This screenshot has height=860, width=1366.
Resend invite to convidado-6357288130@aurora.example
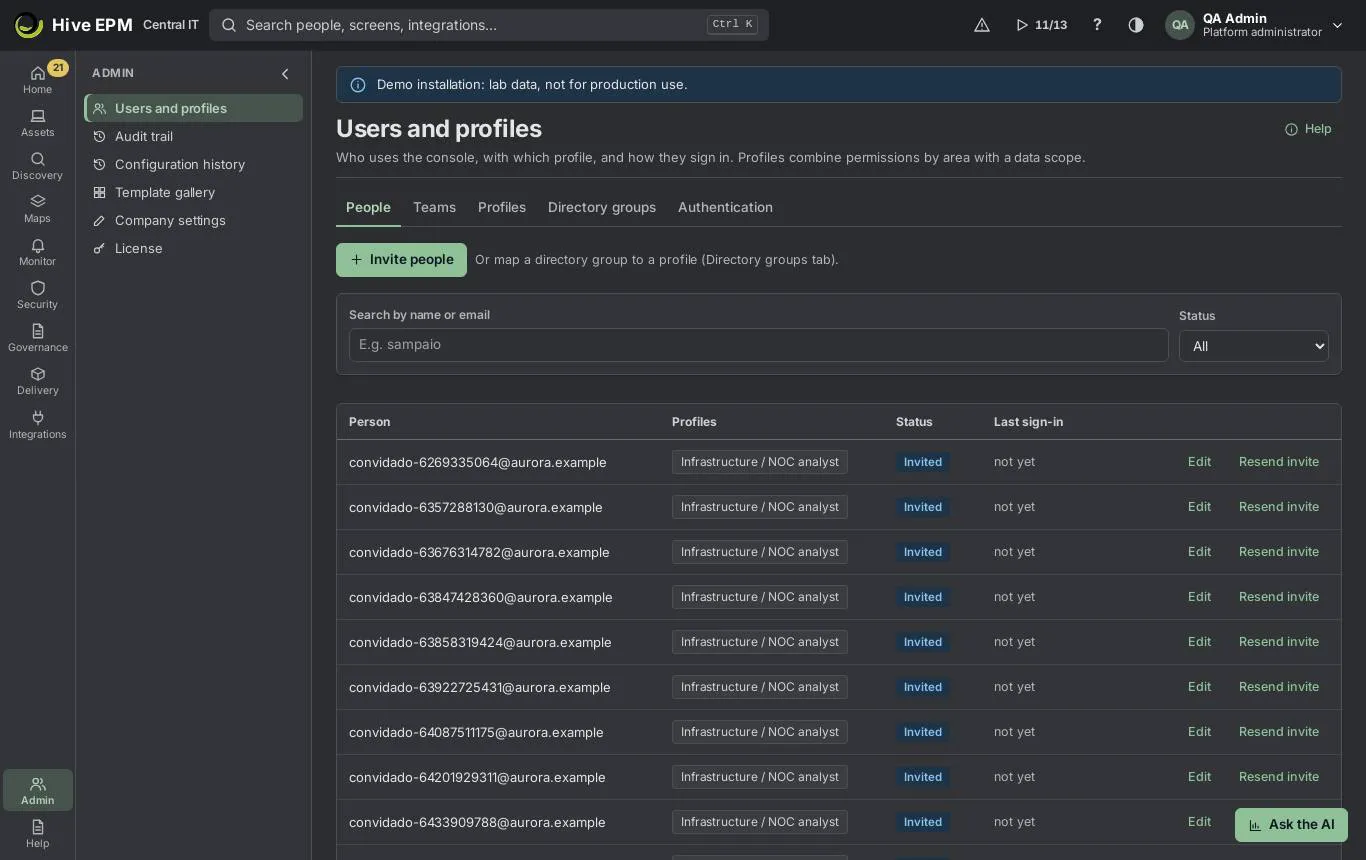click(1279, 507)
